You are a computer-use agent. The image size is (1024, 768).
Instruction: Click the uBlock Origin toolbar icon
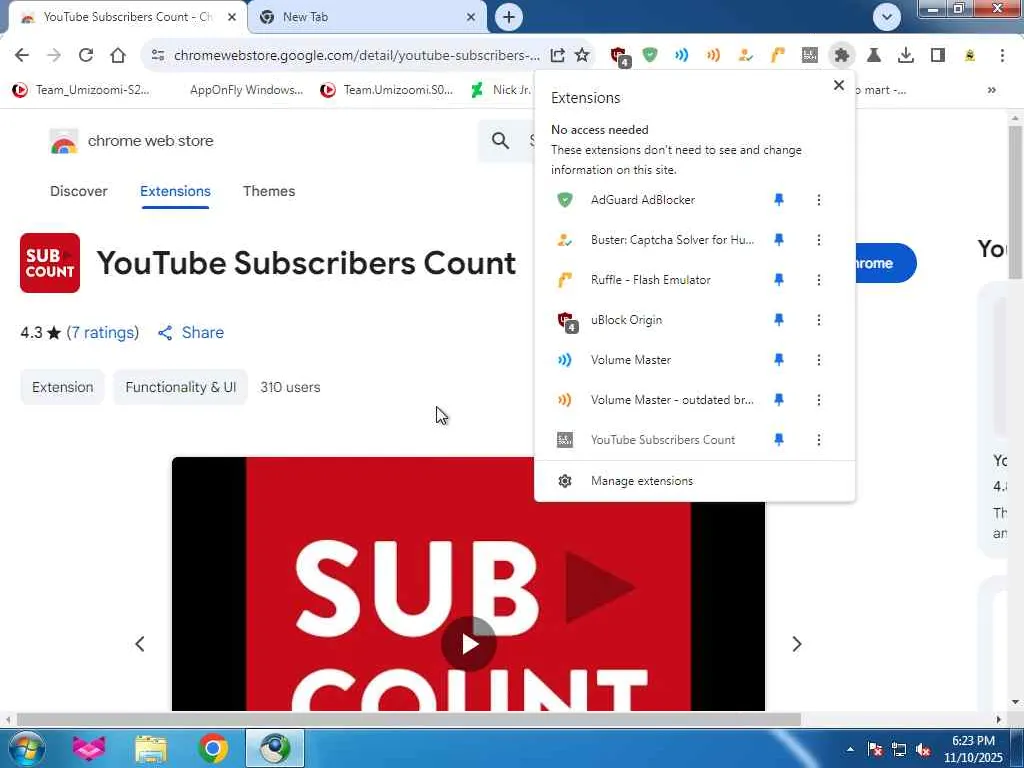coord(619,56)
